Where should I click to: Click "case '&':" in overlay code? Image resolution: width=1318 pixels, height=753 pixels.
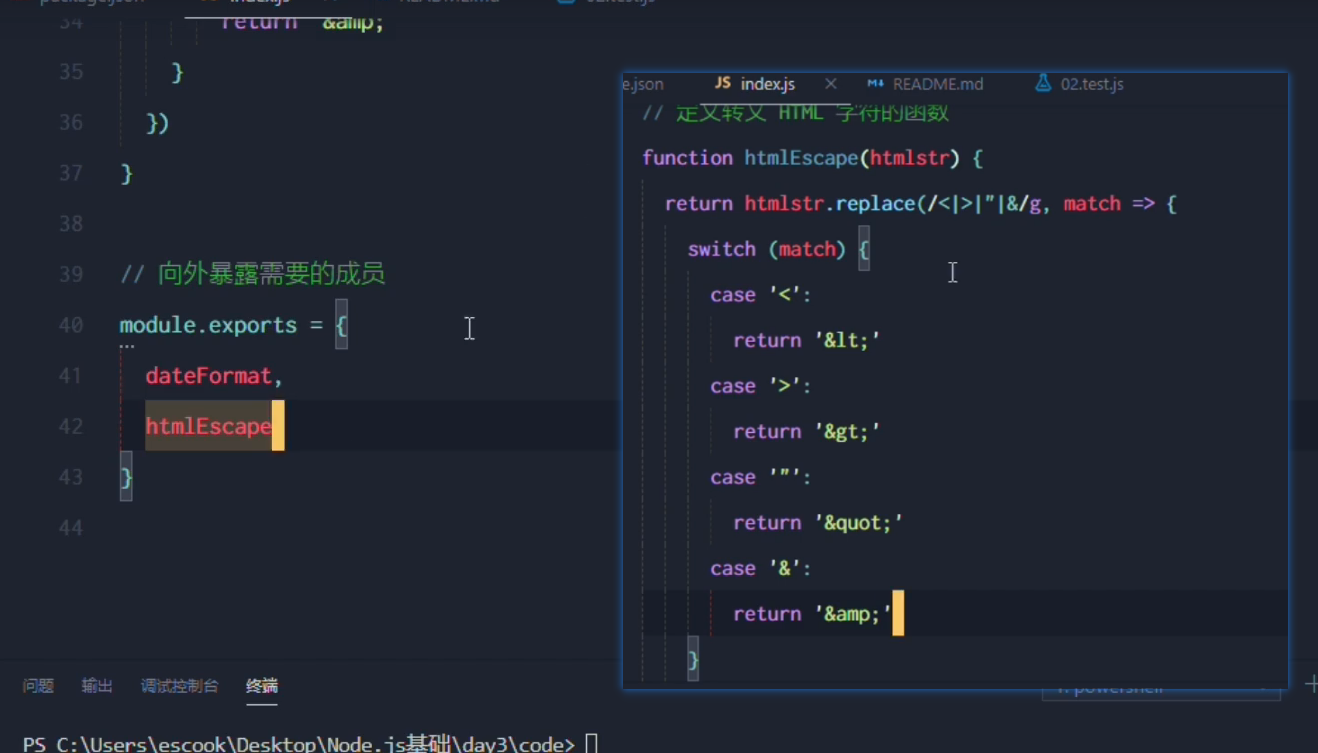[761, 568]
